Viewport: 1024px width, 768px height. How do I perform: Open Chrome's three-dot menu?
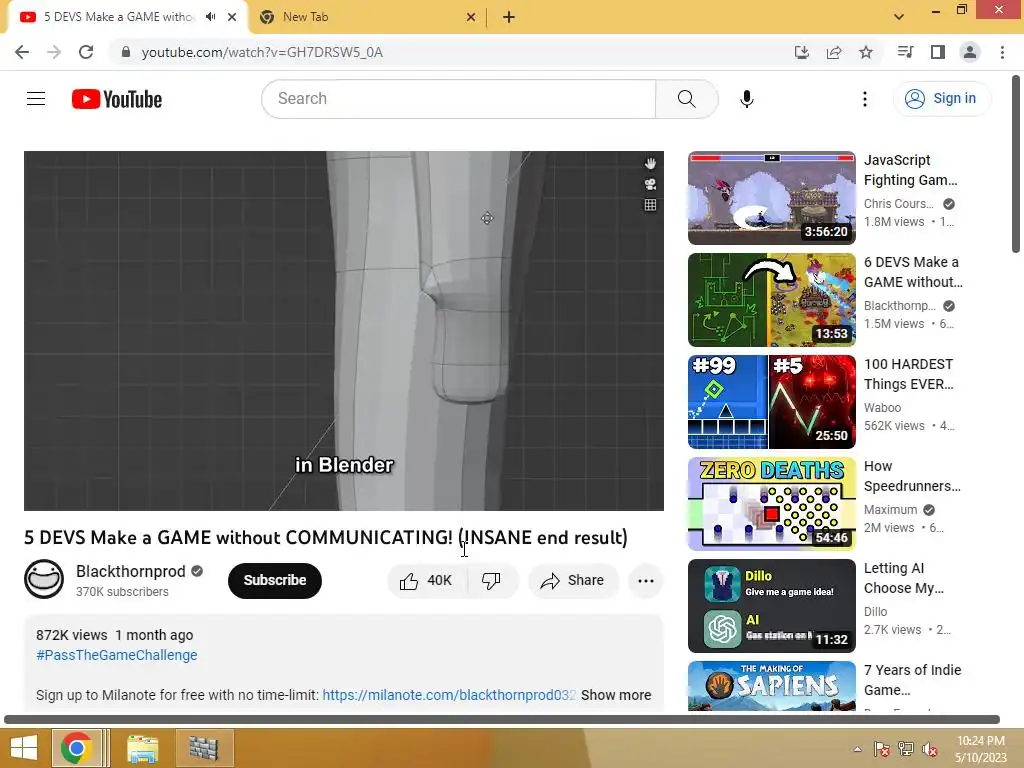tap(1002, 52)
